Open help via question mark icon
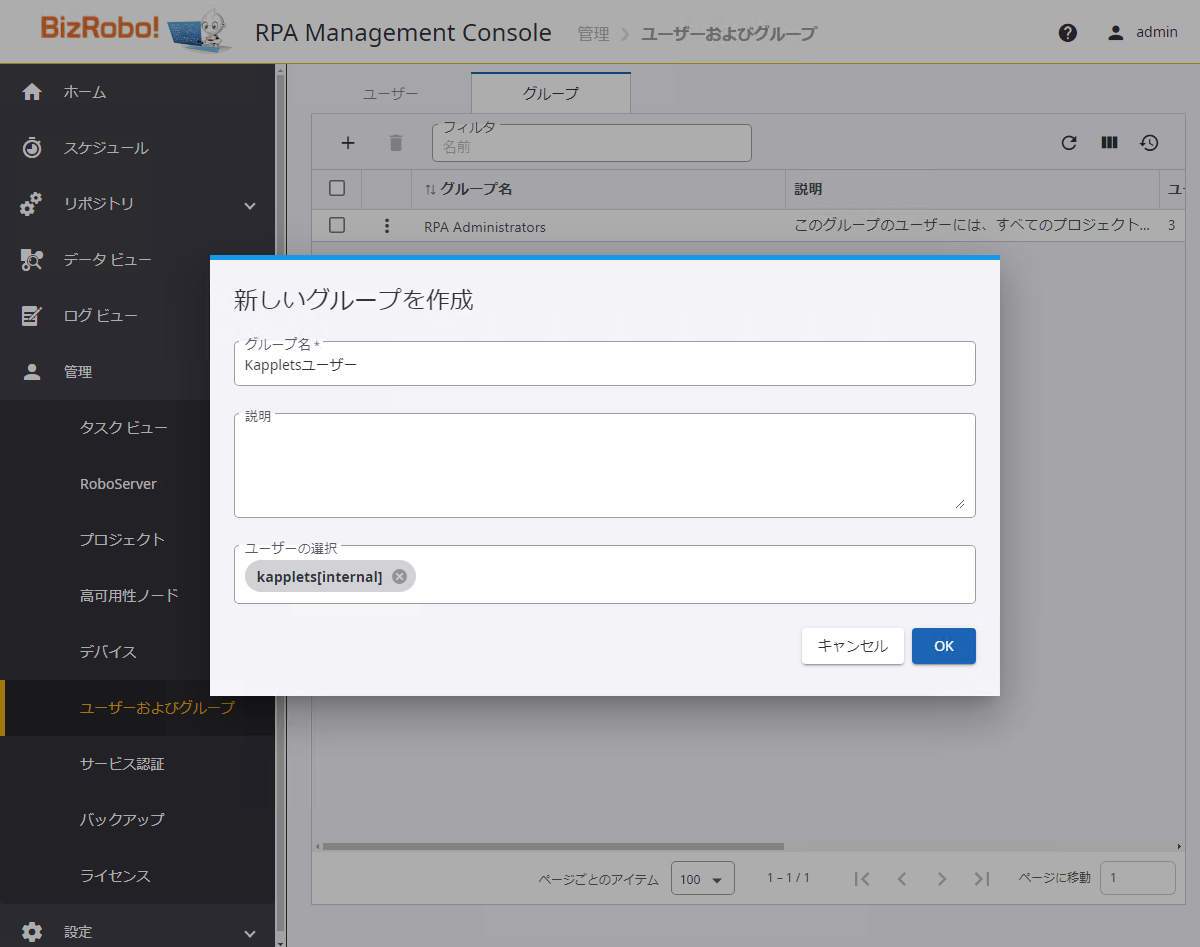The width and height of the screenshot is (1200, 947). [x=1068, y=33]
